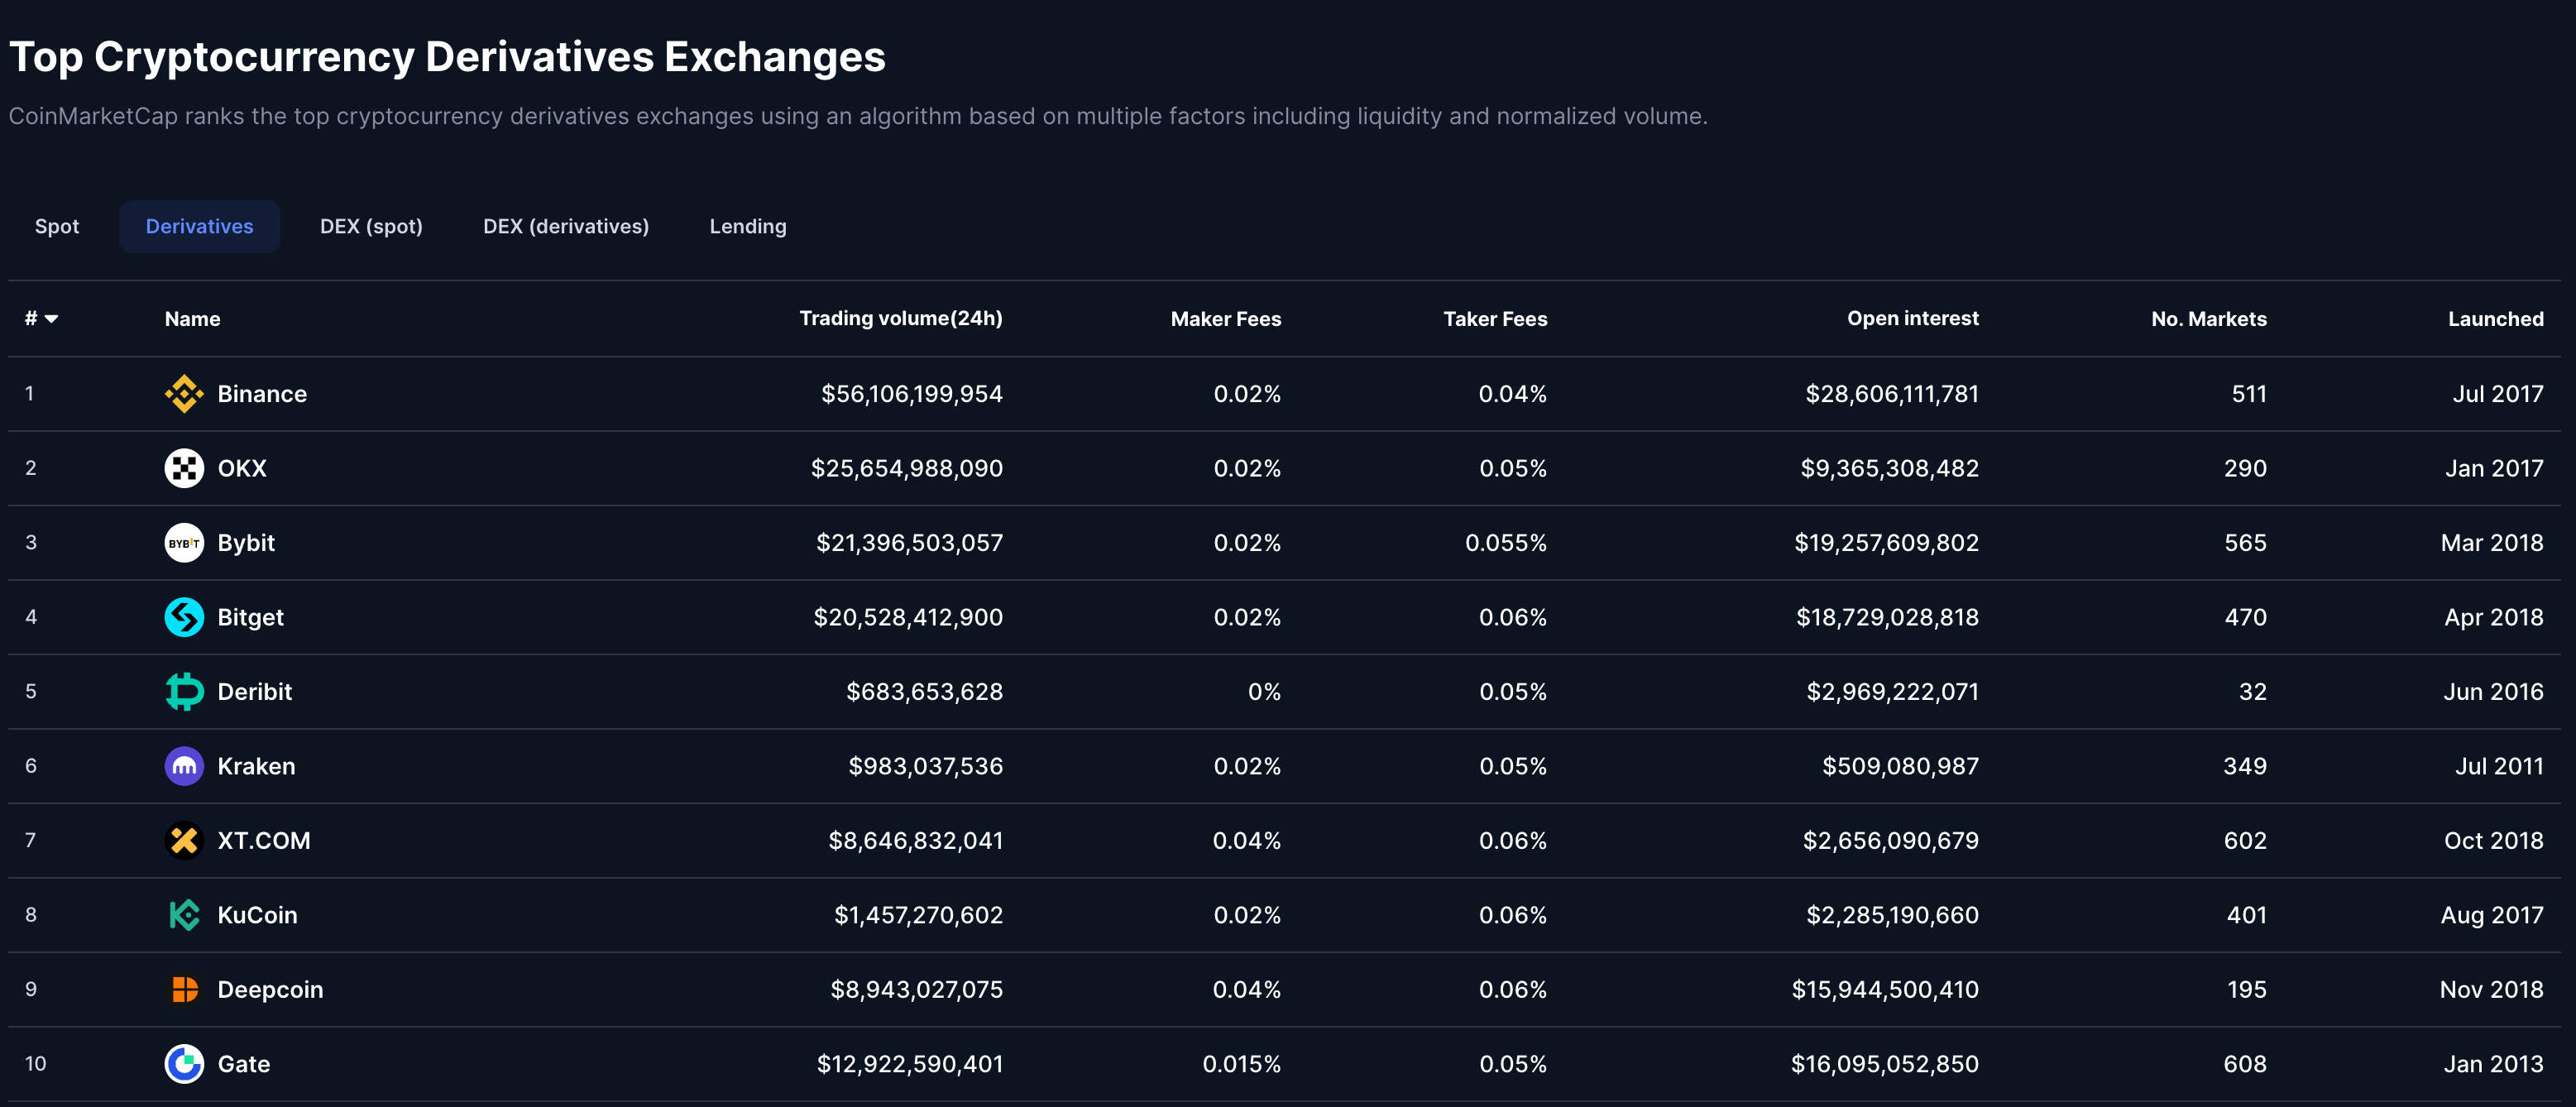Screen dimensions: 2576x1107
Task: Click the KuCoin logo icon
Action: (x=184, y=915)
